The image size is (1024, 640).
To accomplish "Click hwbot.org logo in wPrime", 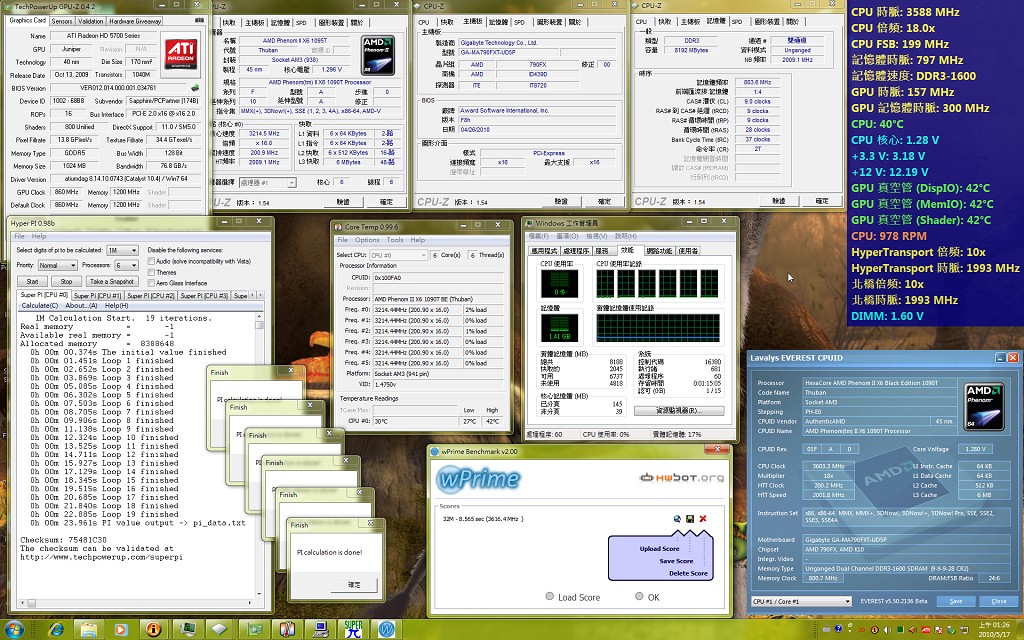I will tap(682, 478).
